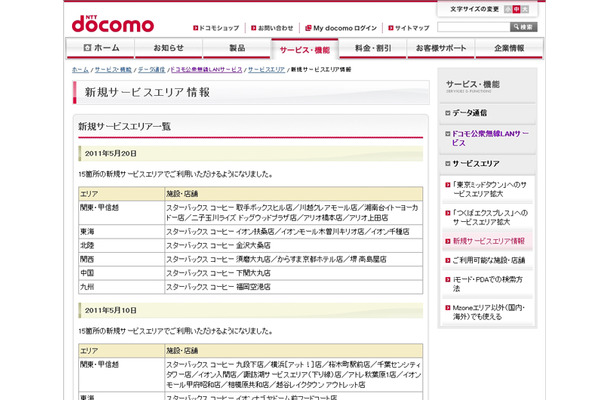Open the サイトマップ link

409,28
